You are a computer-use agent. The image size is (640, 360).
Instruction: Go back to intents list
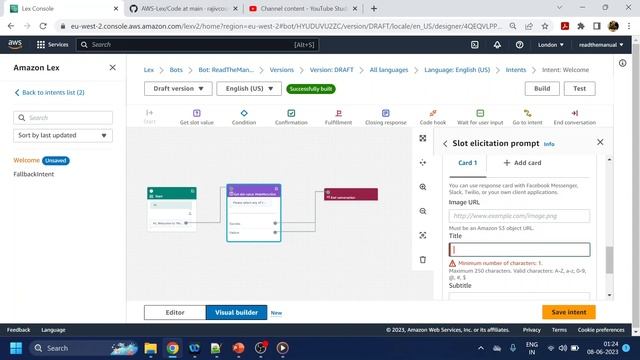[x=49, y=93]
